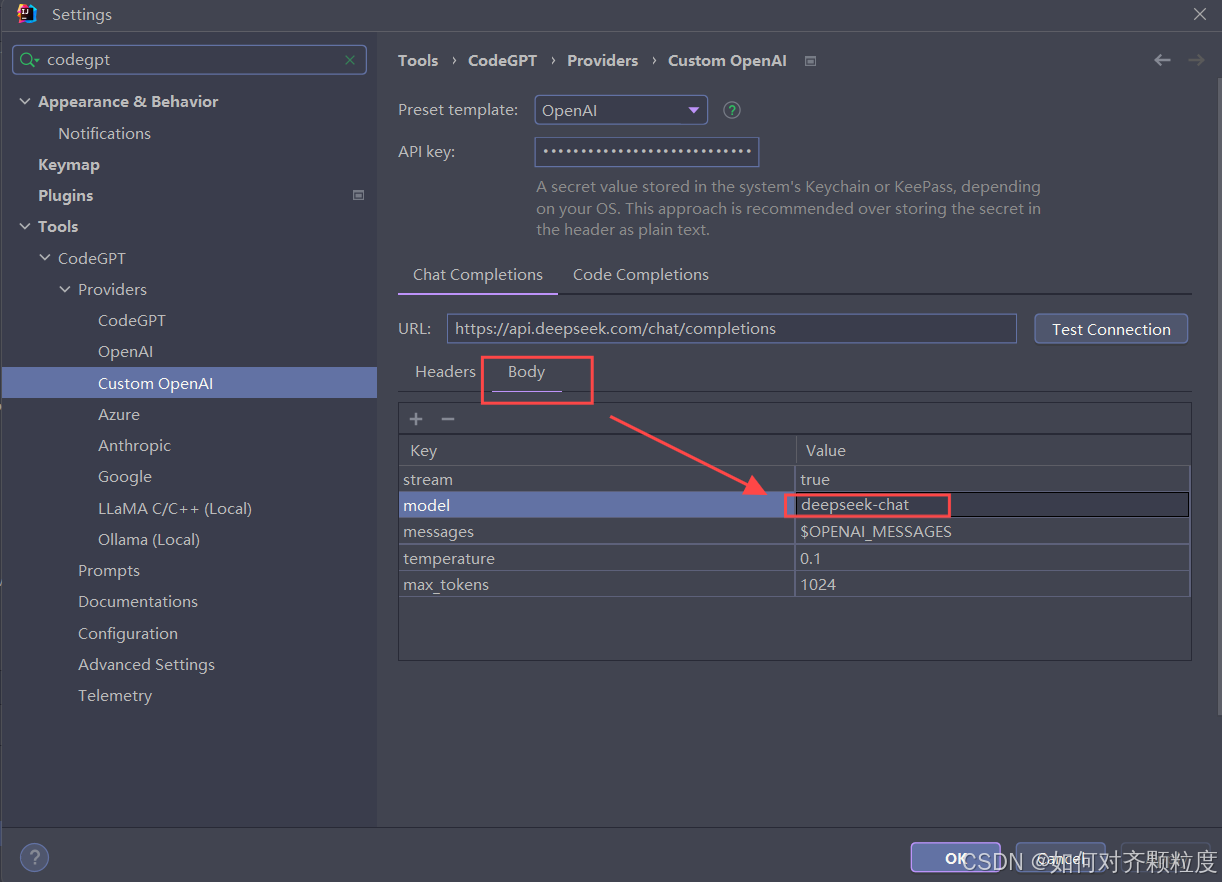Add a body row with the plus icon
Viewport: 1222px width, 882px height.
416,419
